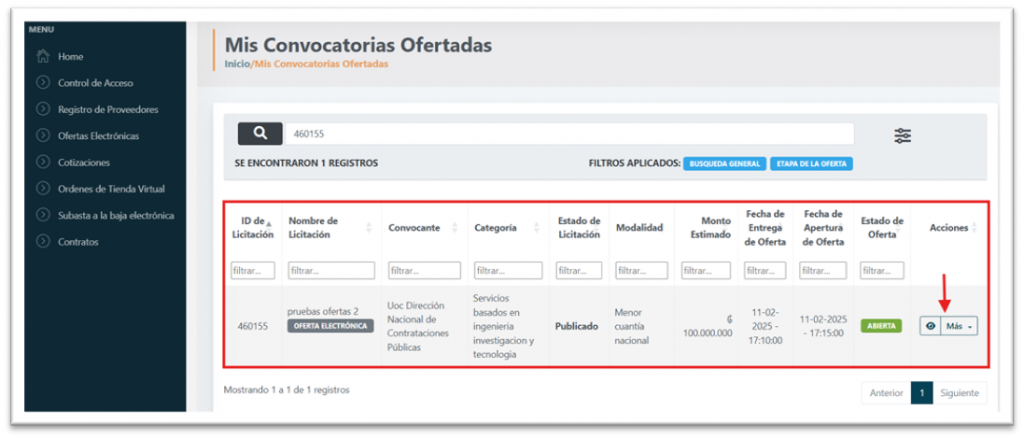Image resolution: width=1024 pixels, height=439 pixels.
Task: Expand the Más actions dropdown
Action: 959,326
